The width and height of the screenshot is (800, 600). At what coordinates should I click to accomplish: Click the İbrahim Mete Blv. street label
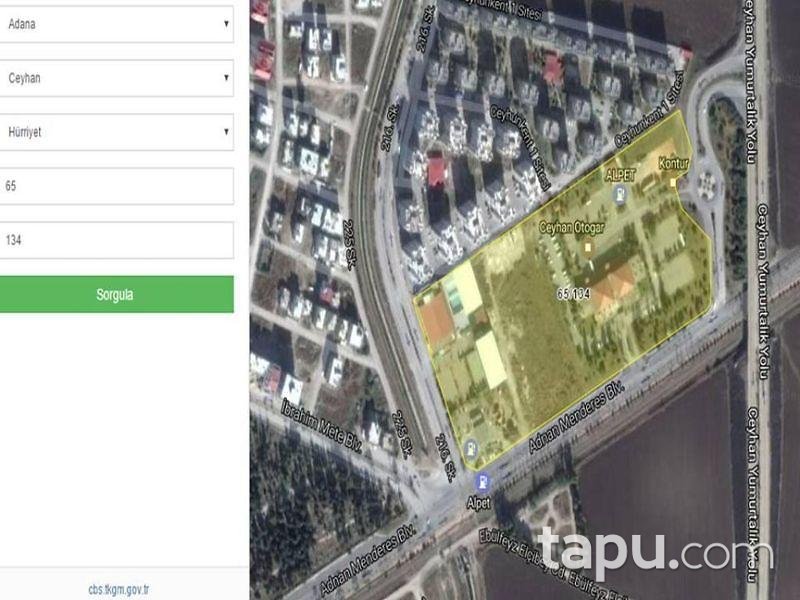point(321,425)
